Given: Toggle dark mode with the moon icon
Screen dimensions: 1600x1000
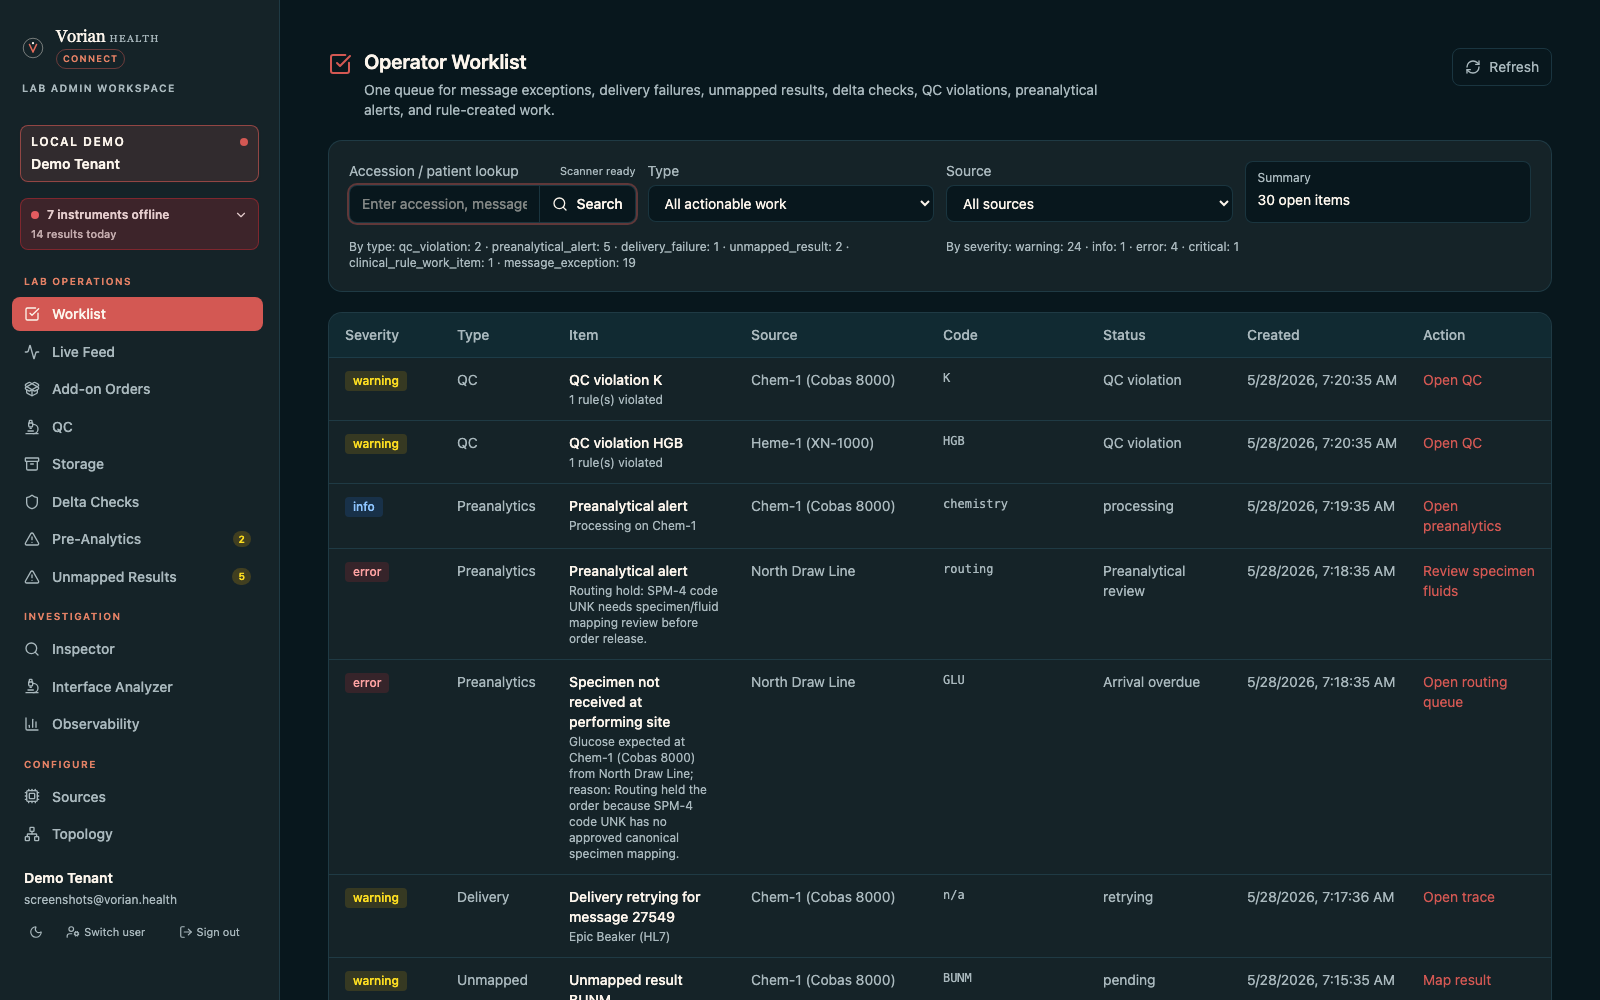Looking at the screenshot, I should click(36, 932).
